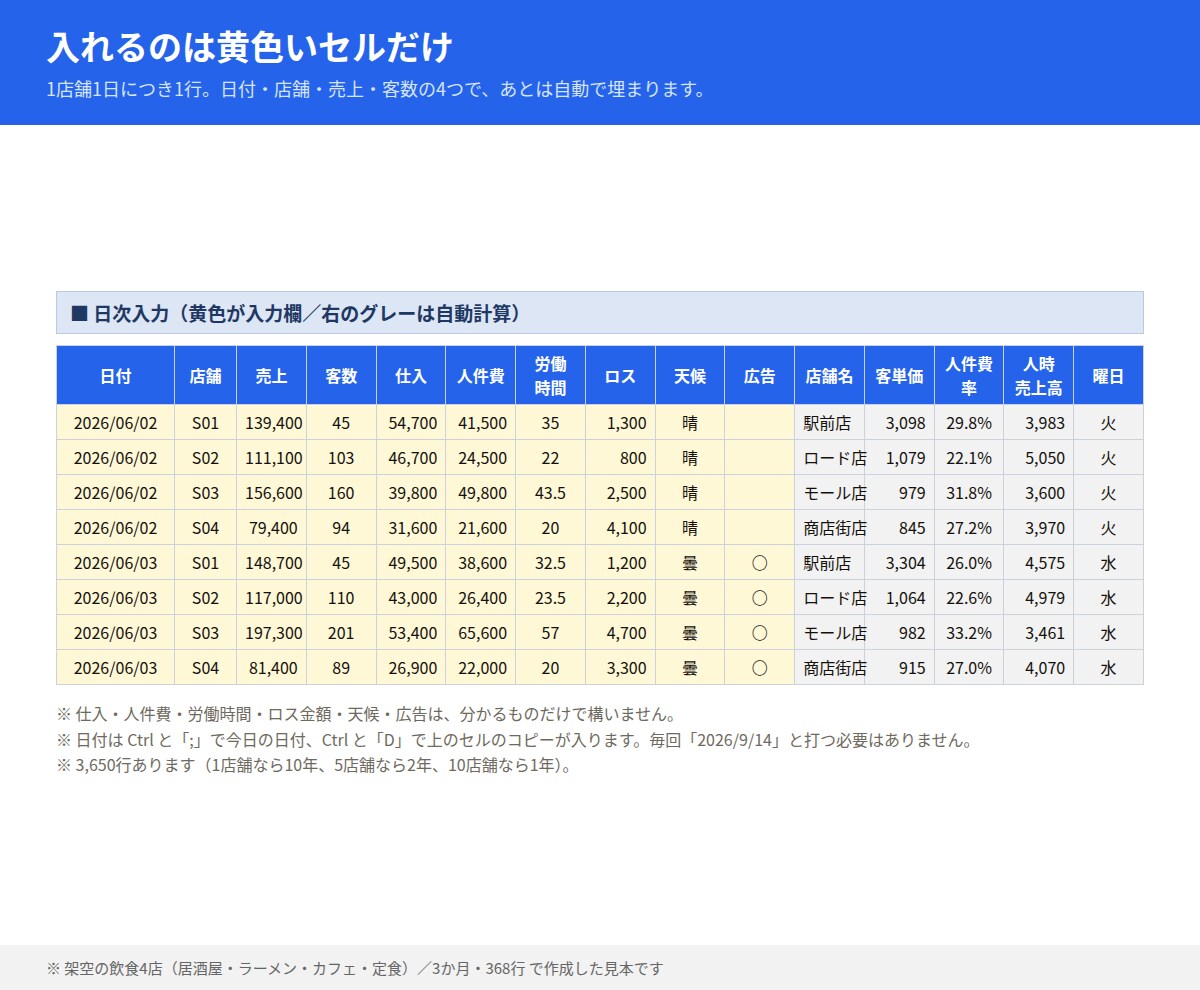Viewport: 1200px width, 990px height.
Task: Select the 天候 cell in the 156,600 row
Action: coord(690,493)
